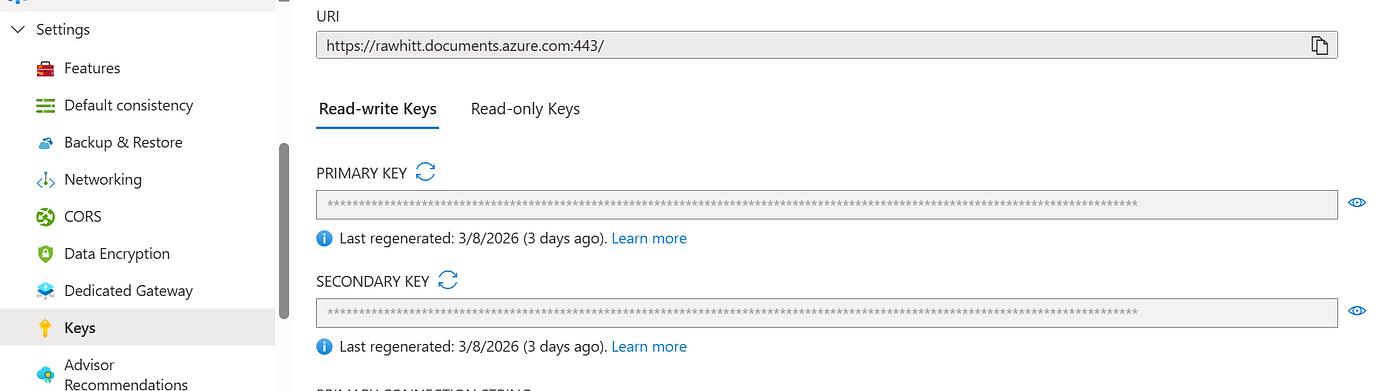Open Learn more under primary key

[x=649, y=238]
